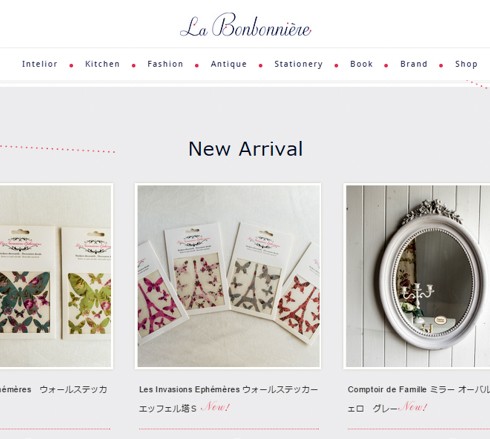Navigate to the Book section
Screen dimensions: 490x439
(x=361, y=64)
